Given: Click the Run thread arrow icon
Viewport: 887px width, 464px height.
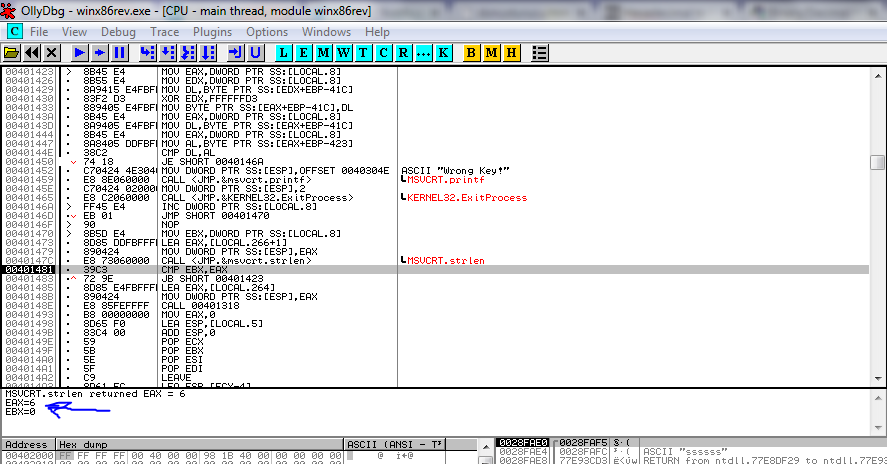Looking at the screenshot, I should click(x=100, y=53).
